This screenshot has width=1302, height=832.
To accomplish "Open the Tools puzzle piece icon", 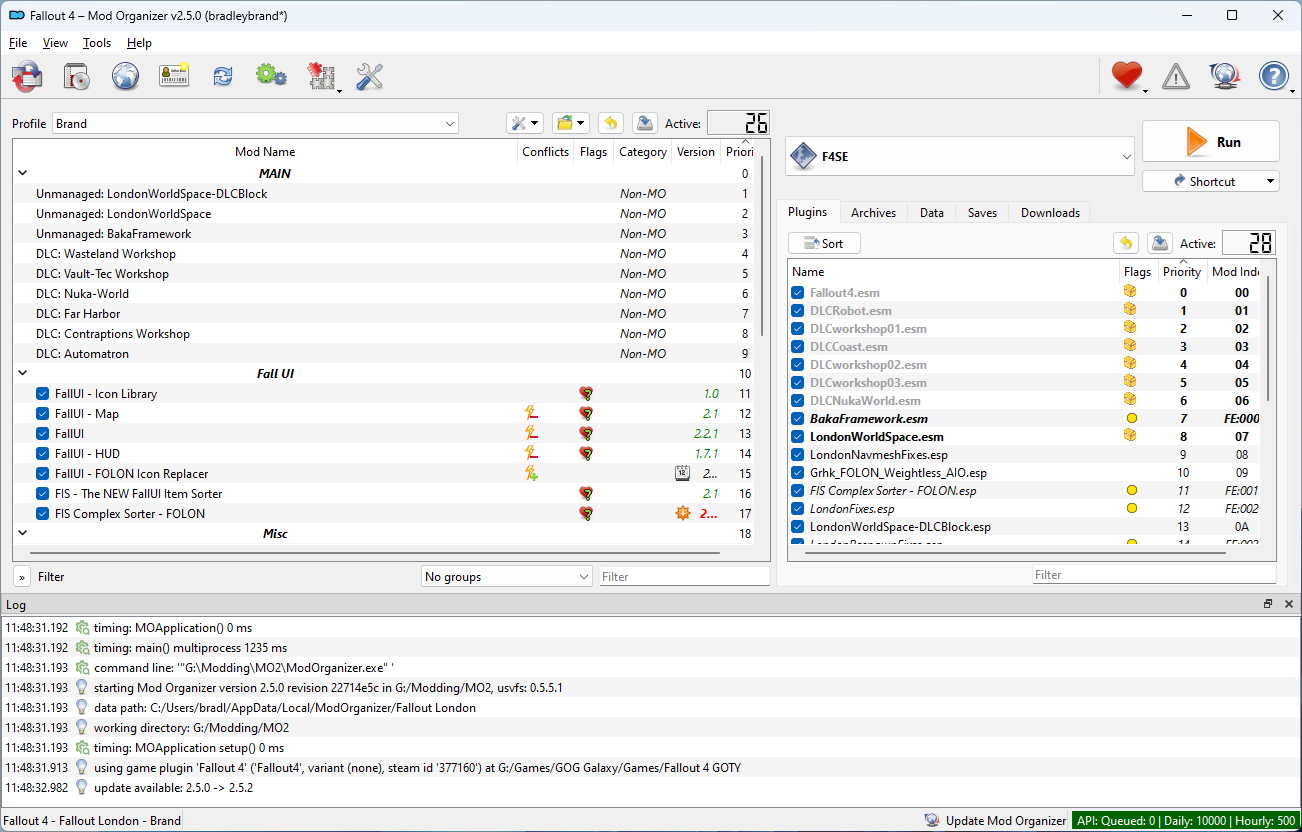I will (320, 76).
